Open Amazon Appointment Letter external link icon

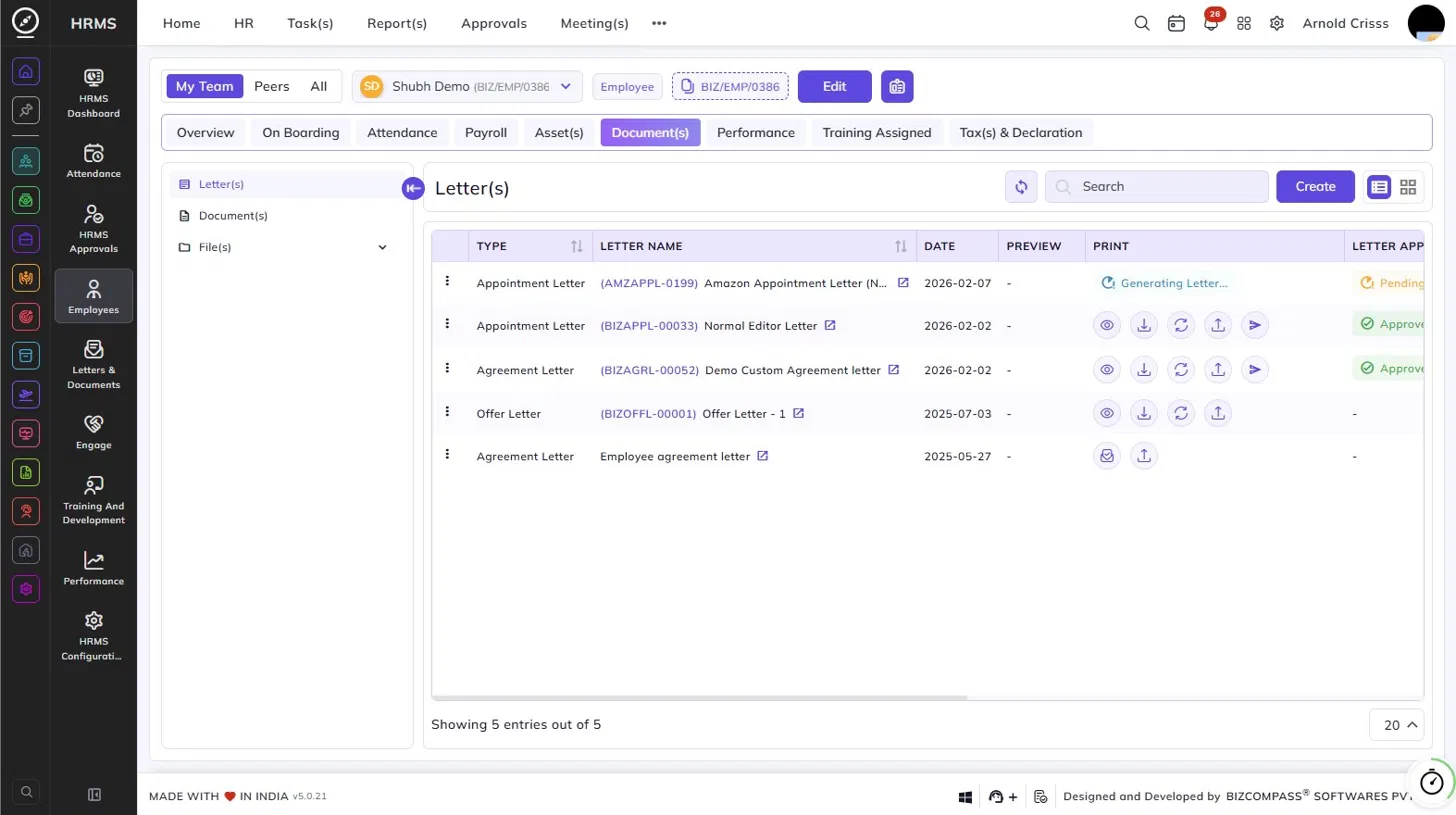[x=903, y=283]
